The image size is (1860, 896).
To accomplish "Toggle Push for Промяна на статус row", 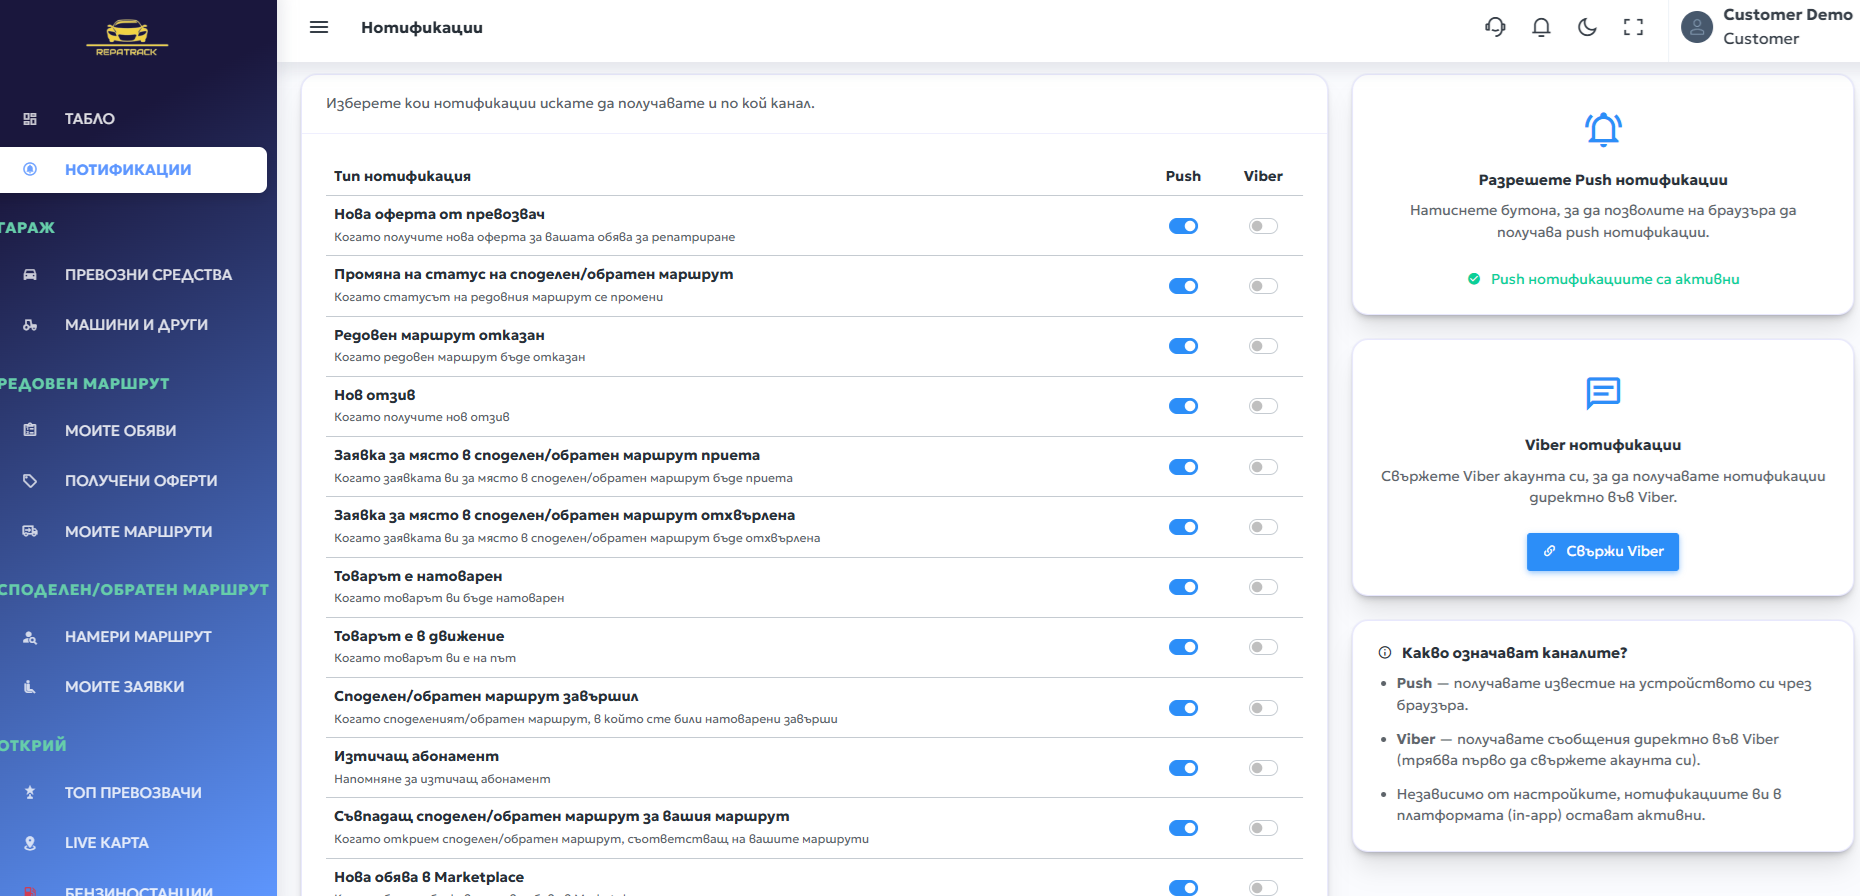I will pos(1183,286).
